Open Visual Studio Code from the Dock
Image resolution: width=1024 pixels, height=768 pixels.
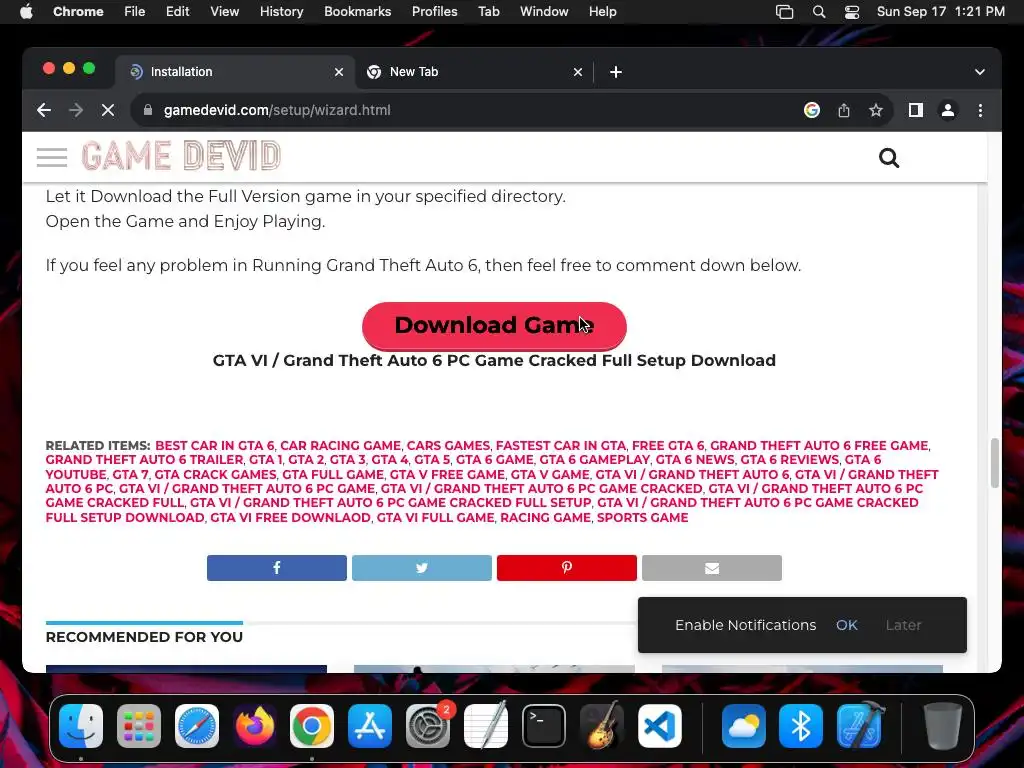(x=660, y=726)
